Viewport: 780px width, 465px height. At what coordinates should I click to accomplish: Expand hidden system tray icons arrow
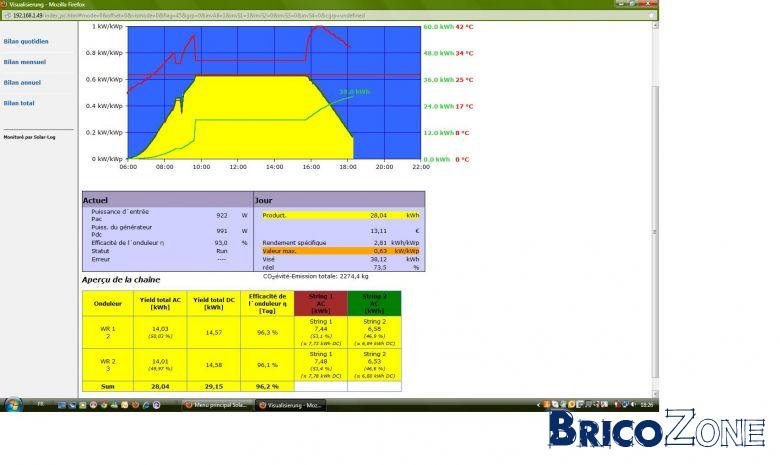(x=538, y=405)
